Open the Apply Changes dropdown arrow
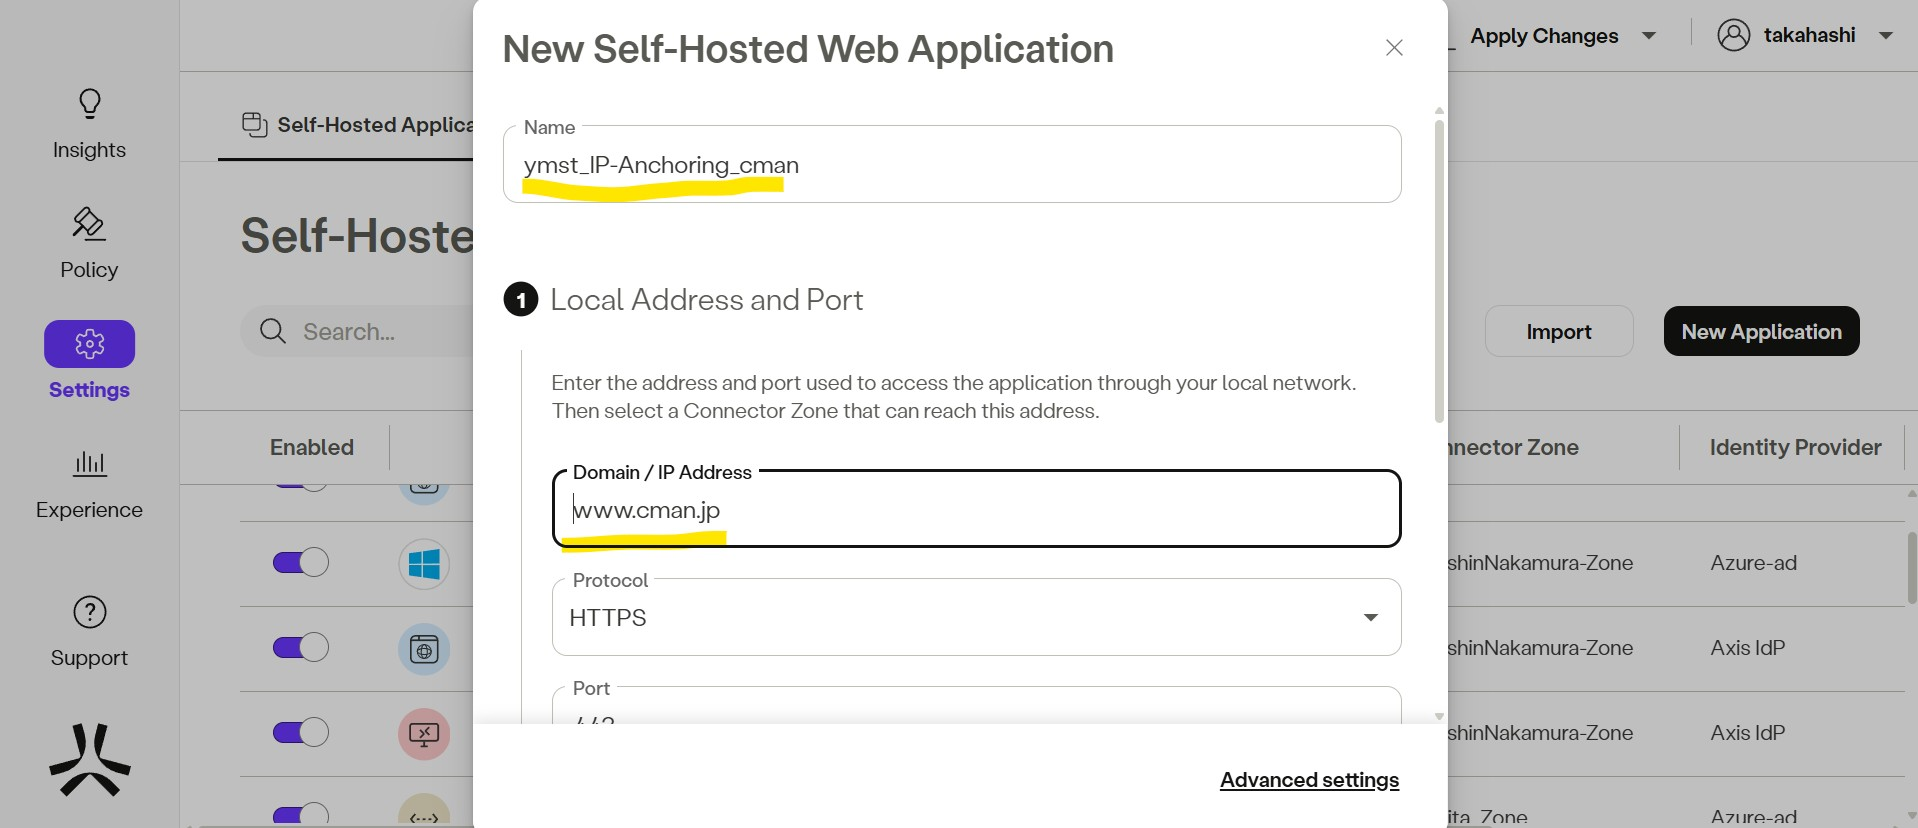The width and height of the screenshot is (1918, 828). tap(1649, 36)
